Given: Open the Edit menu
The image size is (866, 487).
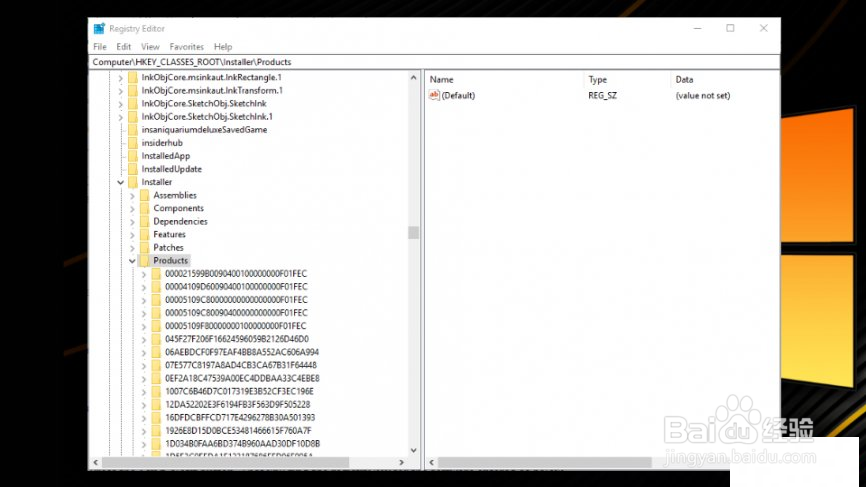Looking at the screenshot, I should (x=123, y=47).
